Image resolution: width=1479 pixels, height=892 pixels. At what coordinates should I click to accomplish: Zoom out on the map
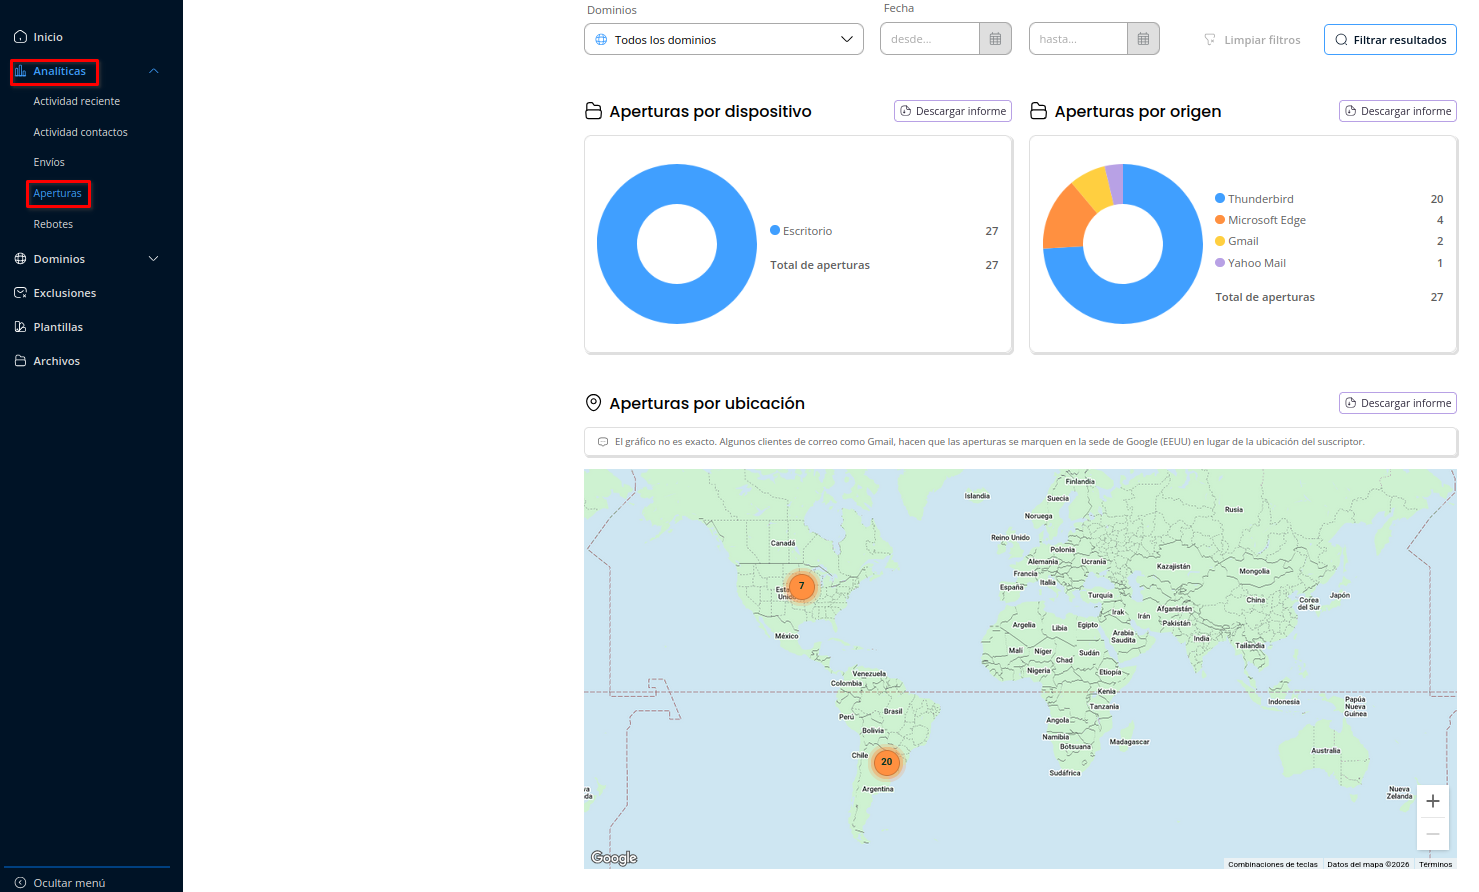click(1432, 834)
